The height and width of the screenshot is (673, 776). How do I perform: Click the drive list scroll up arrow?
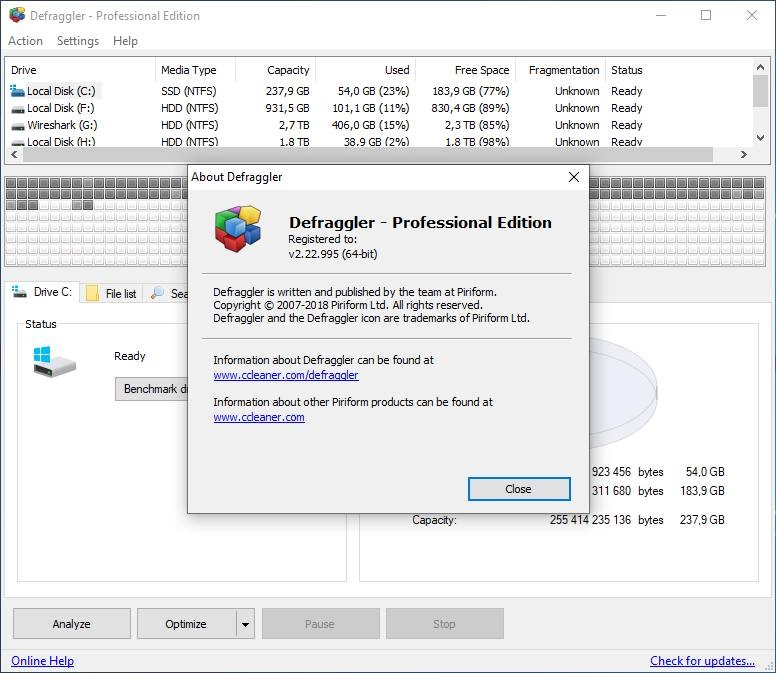(760, 67)
